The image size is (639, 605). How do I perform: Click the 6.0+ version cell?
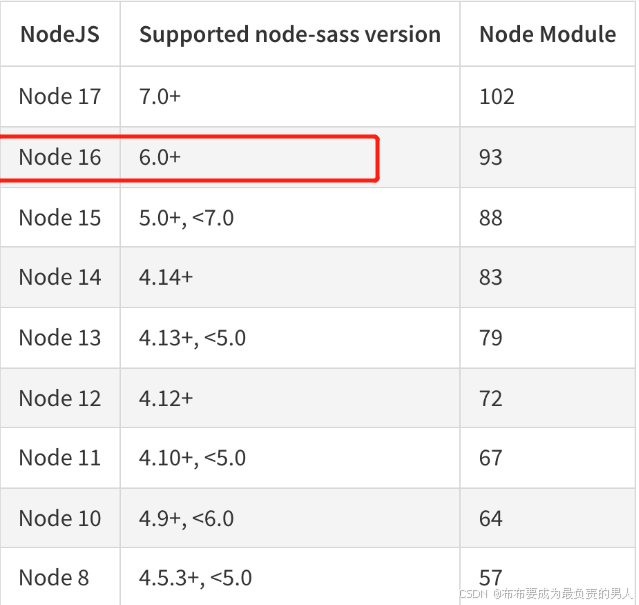160,157
